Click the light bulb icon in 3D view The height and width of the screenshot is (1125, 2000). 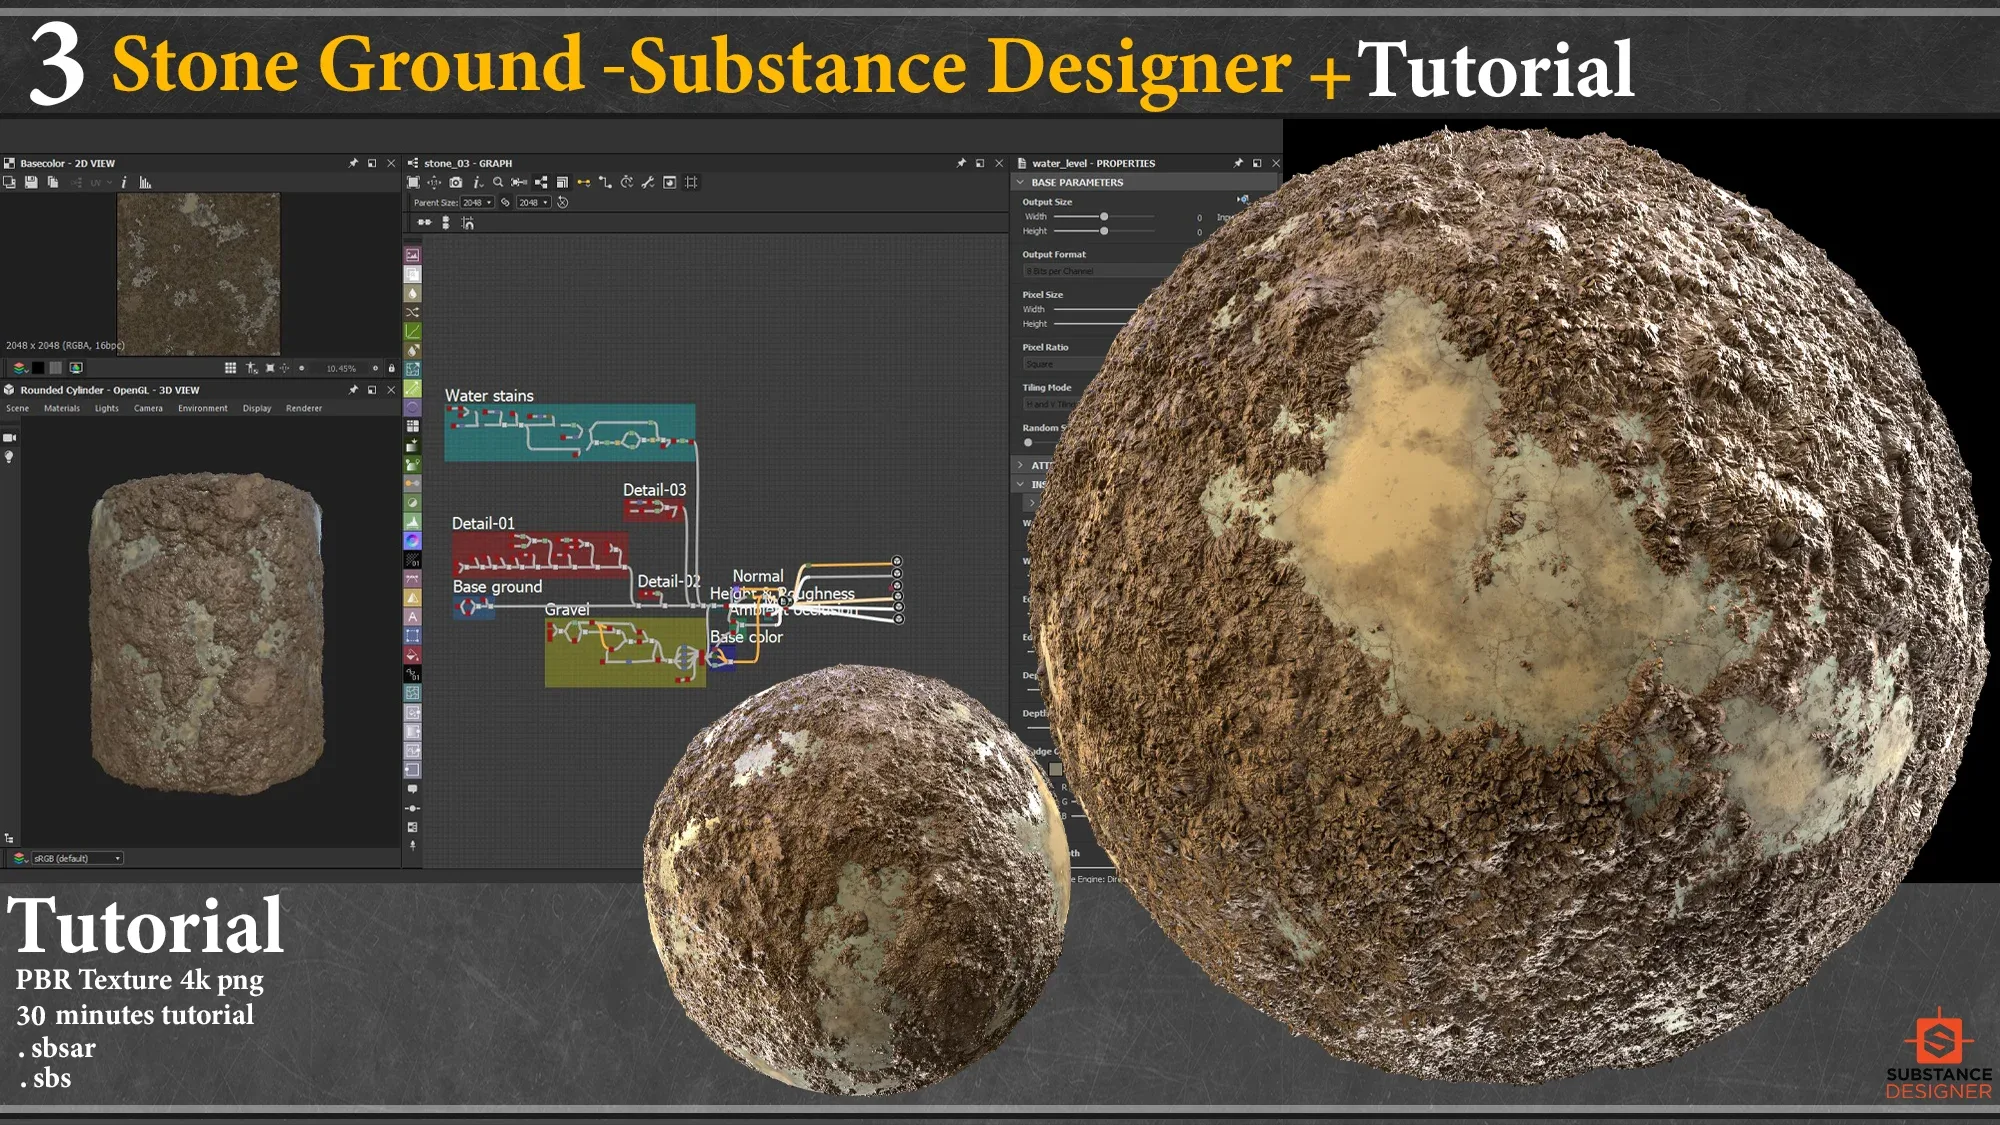click(x=10, y=457)
